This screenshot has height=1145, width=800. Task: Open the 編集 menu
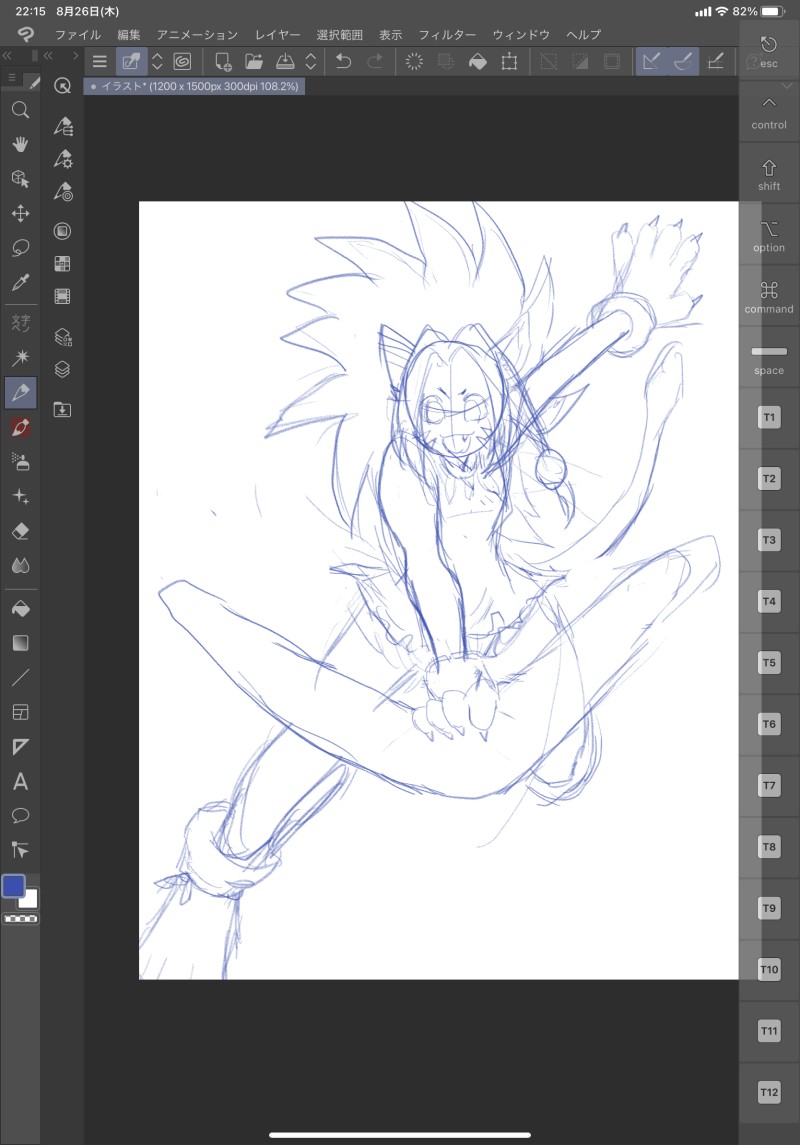click(x=128, y=34)
